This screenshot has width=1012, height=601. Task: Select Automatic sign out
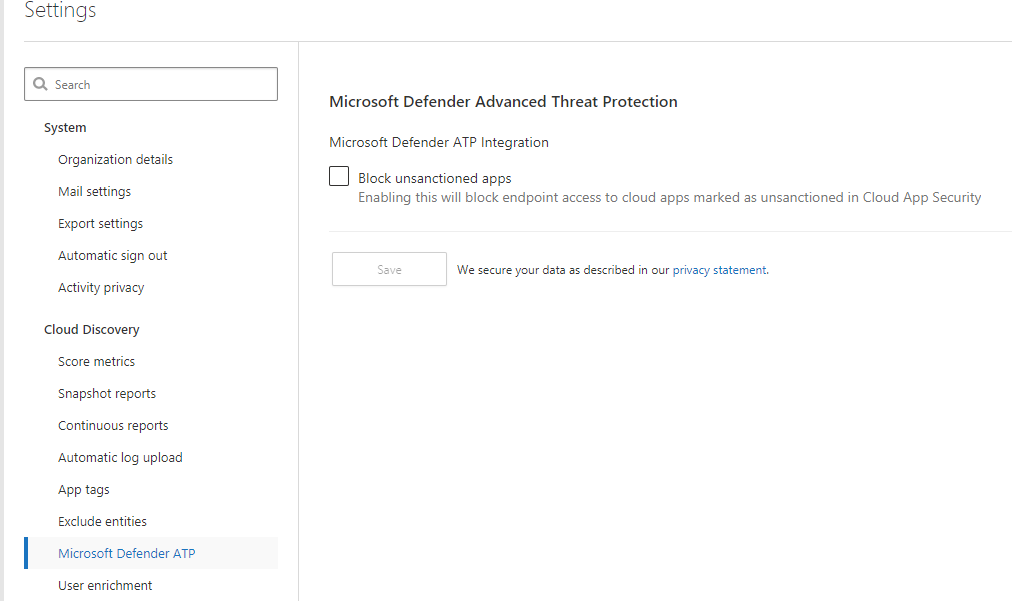pyautogui.click(x=112, y=256)
